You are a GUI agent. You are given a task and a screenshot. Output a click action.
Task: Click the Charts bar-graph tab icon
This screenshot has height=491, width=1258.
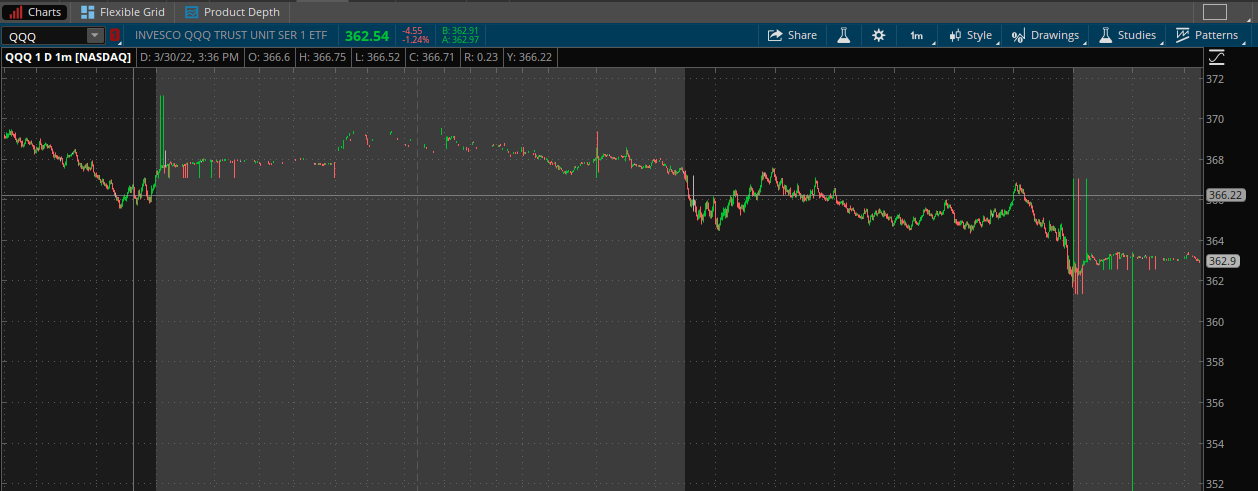point(15,12)
